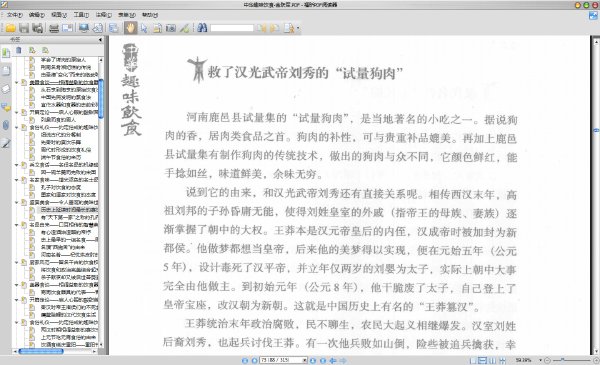Viewport: 600px width, 365px height.
Task: Click the bookmark tree vertical scrollbar thumb
Action: coord(101,98)
